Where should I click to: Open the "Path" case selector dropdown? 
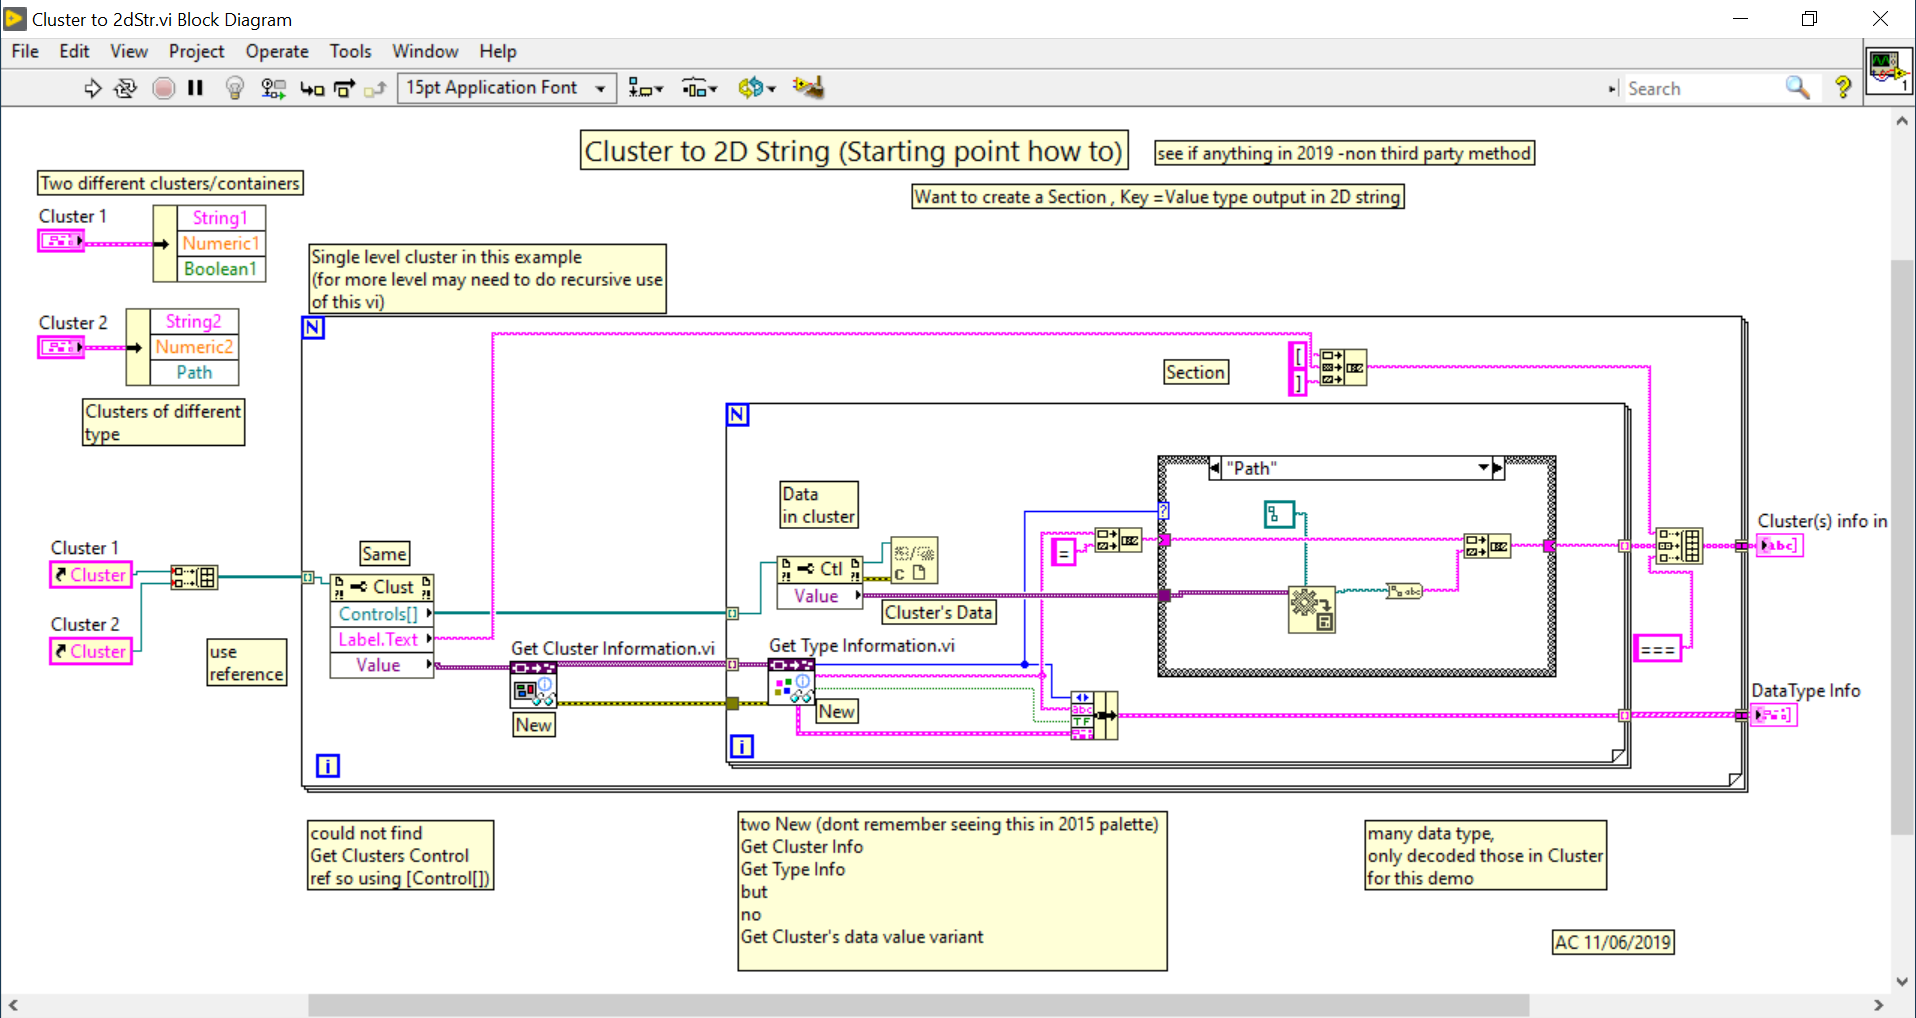[1484, 468]
